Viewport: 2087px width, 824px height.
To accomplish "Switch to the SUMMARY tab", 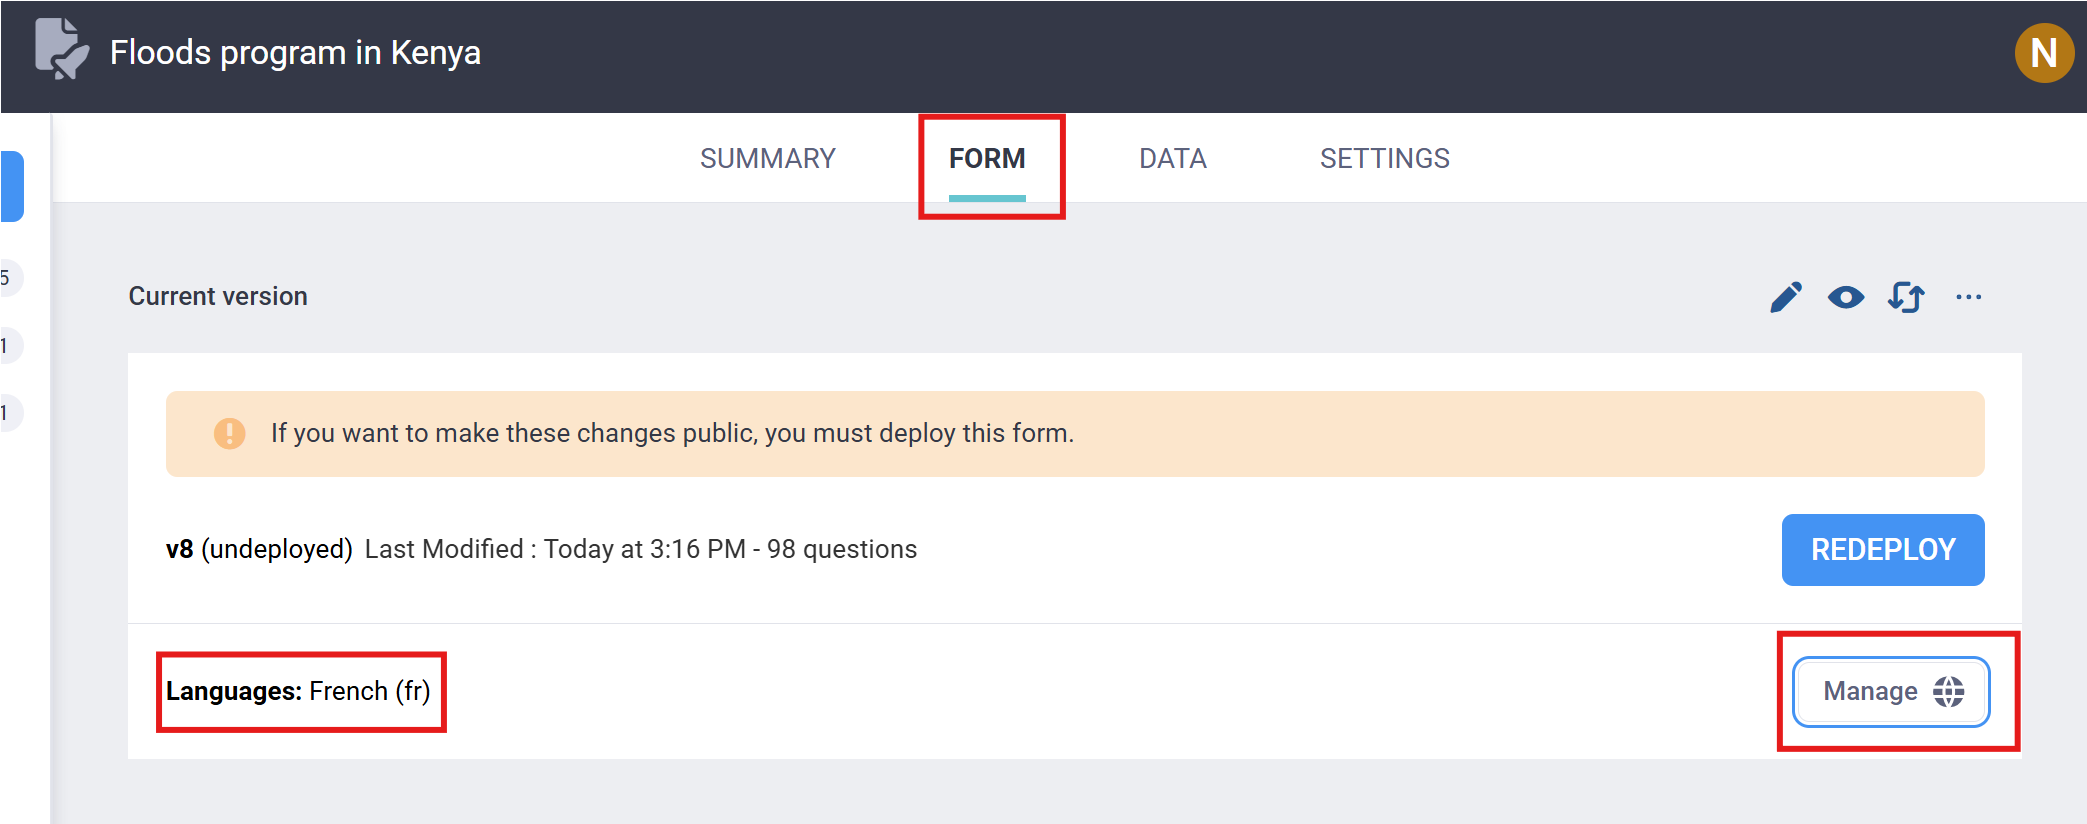I will pyautogui.click(x=767, y=158).
